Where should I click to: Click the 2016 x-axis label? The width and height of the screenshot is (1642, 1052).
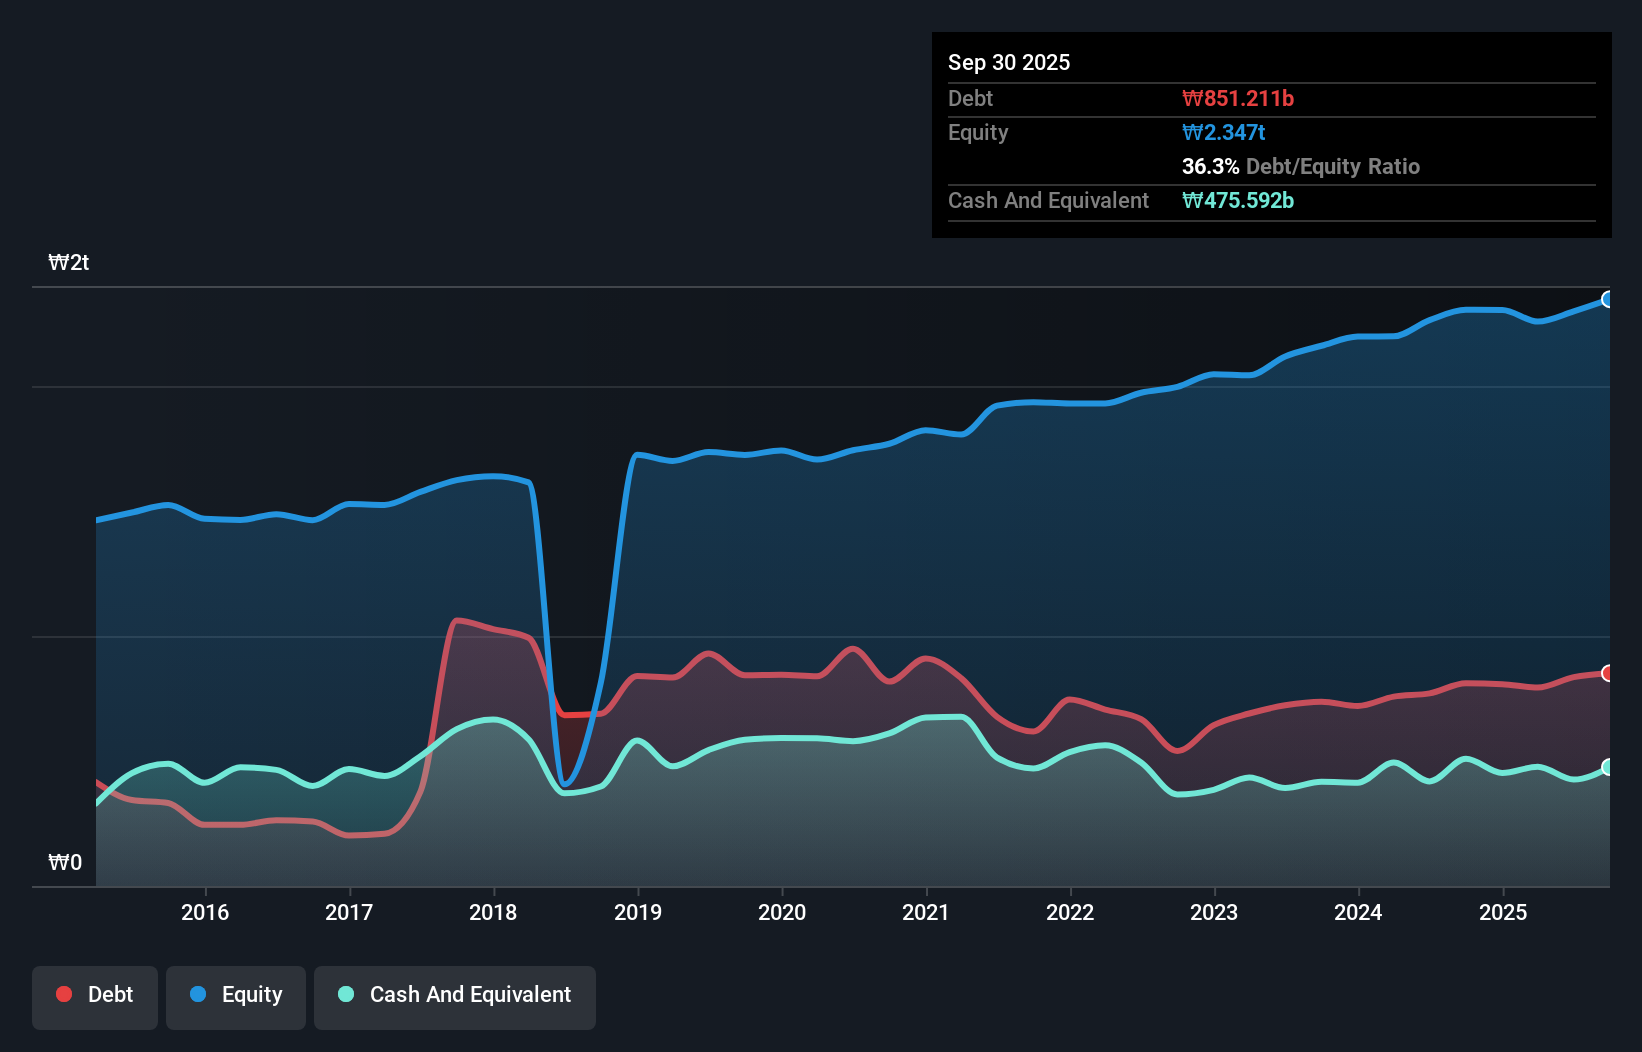(x=205, y=912)
